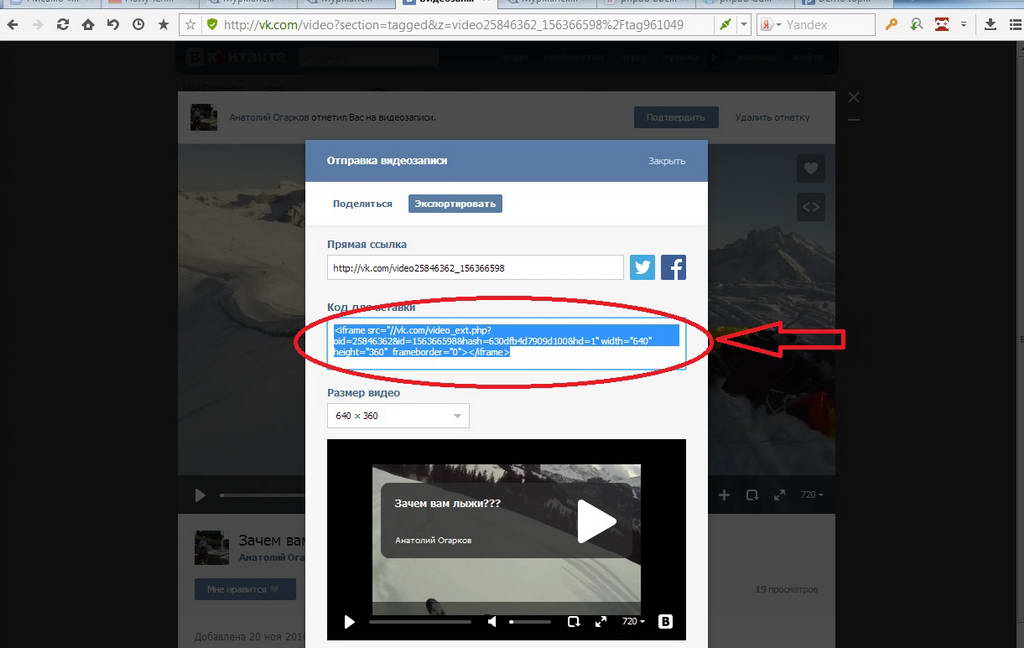Open the 720 quality dropdown in preview
The image size is (1024, 648).
(633, 622)
